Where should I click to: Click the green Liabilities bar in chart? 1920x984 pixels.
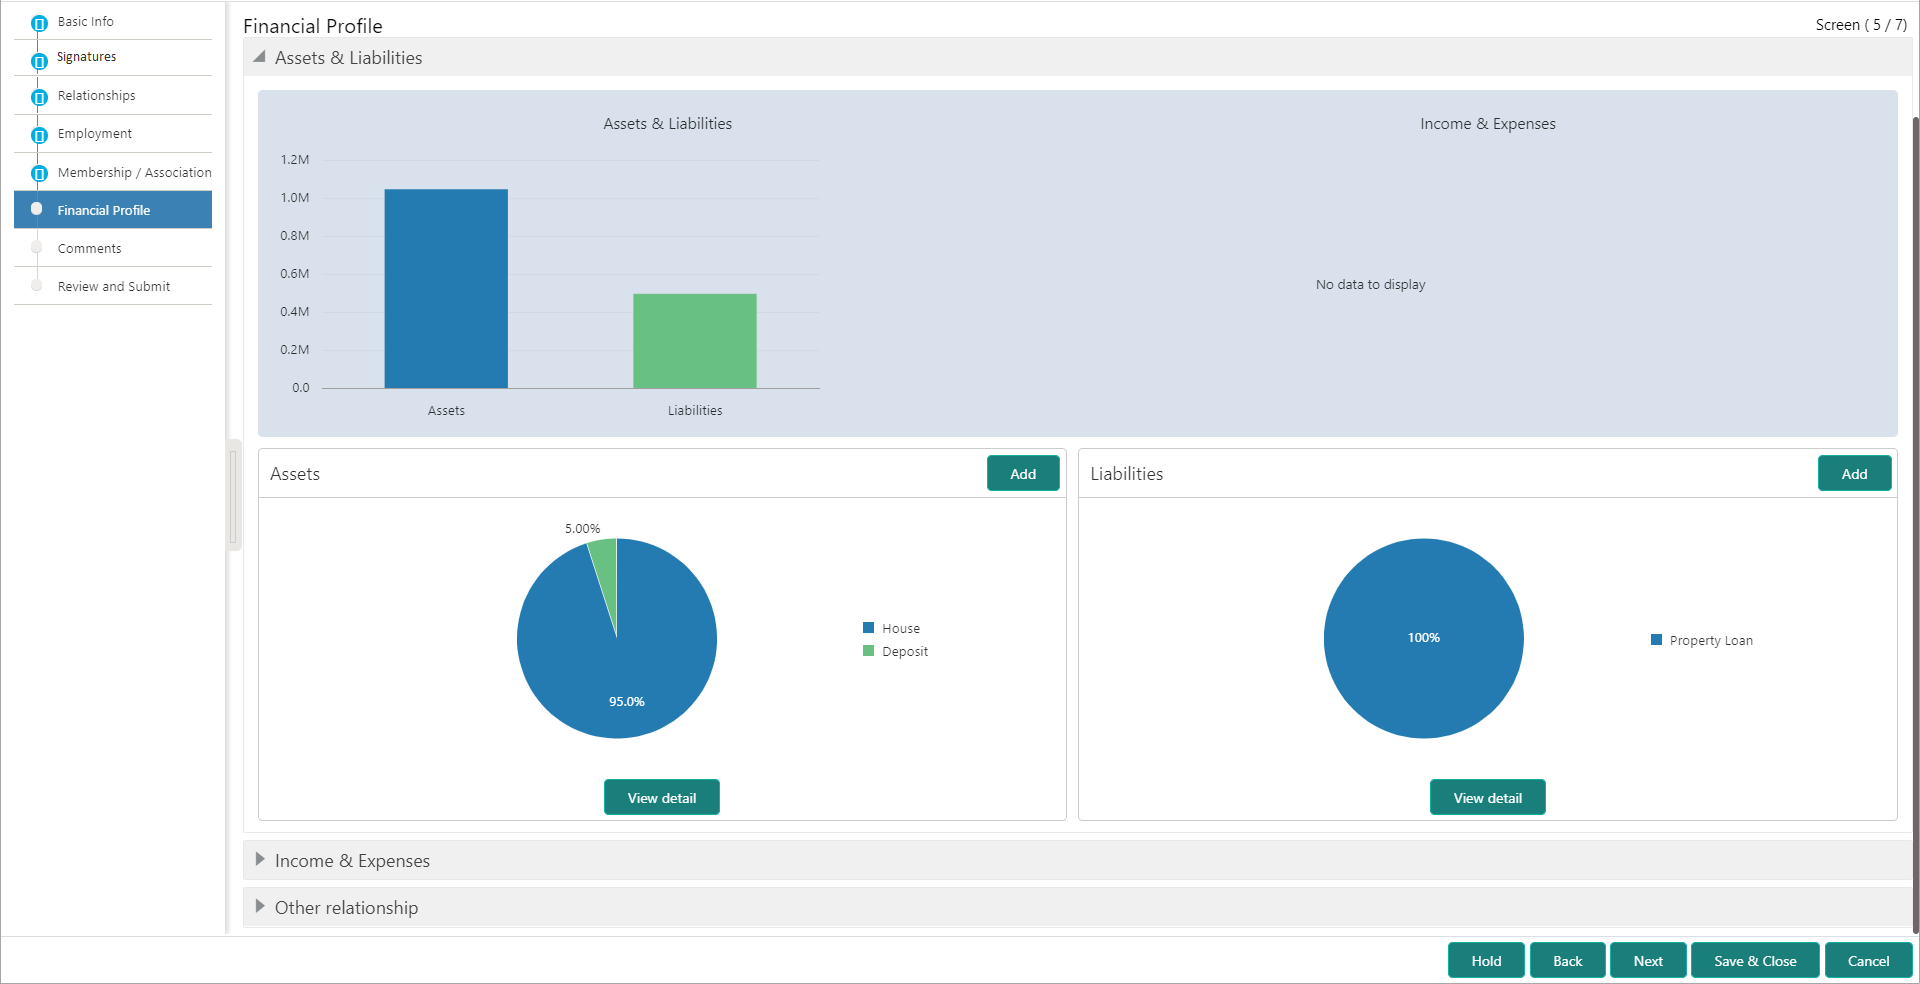coord(695,341)
